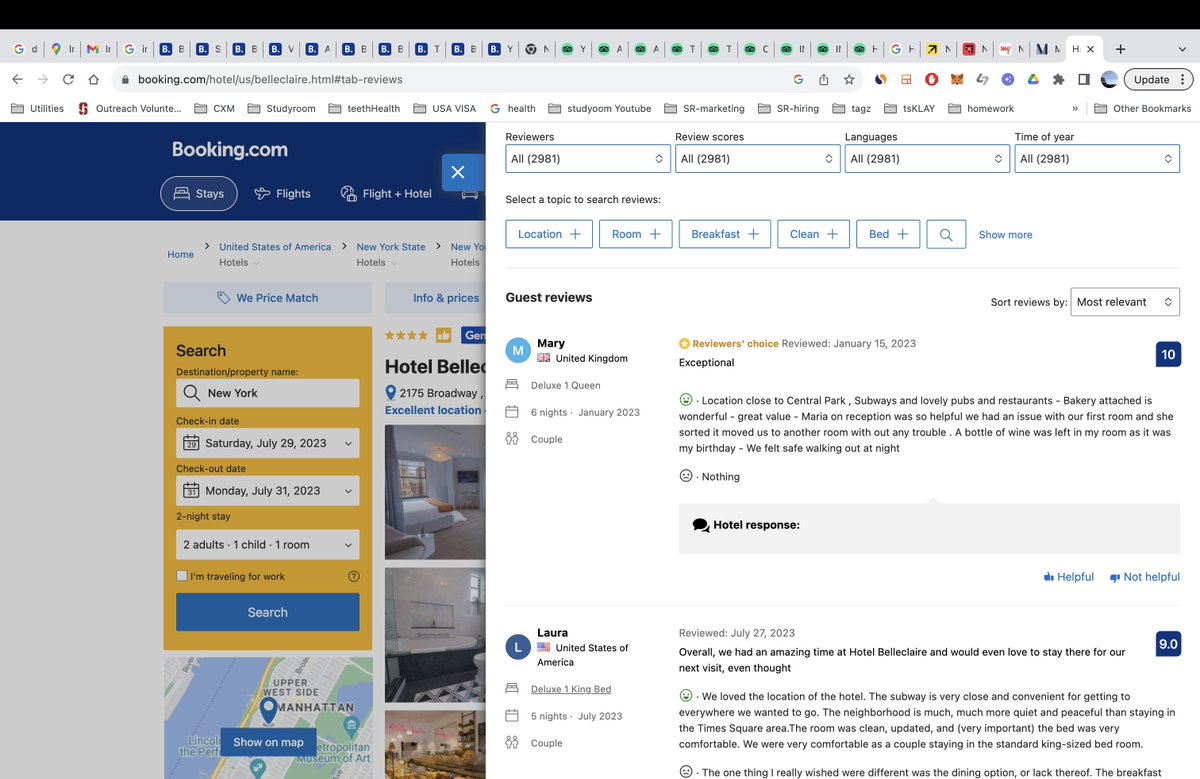
Task: Show hidden bookmarks with the double chevron
Action: pos(1075,108)
